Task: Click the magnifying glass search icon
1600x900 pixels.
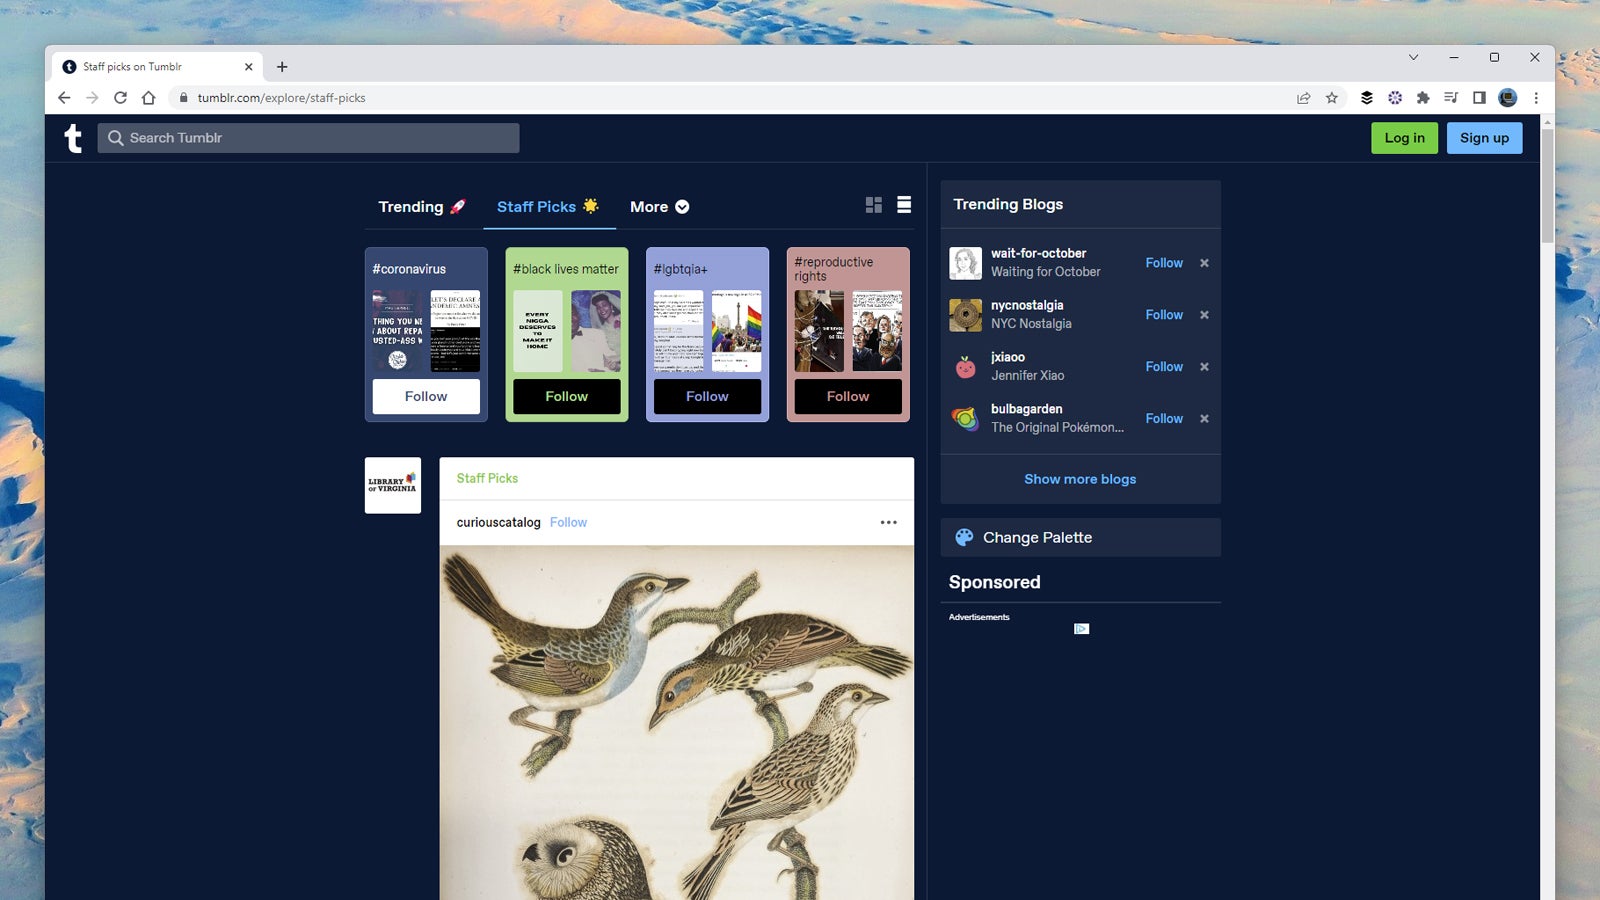Action: point(116,138)
